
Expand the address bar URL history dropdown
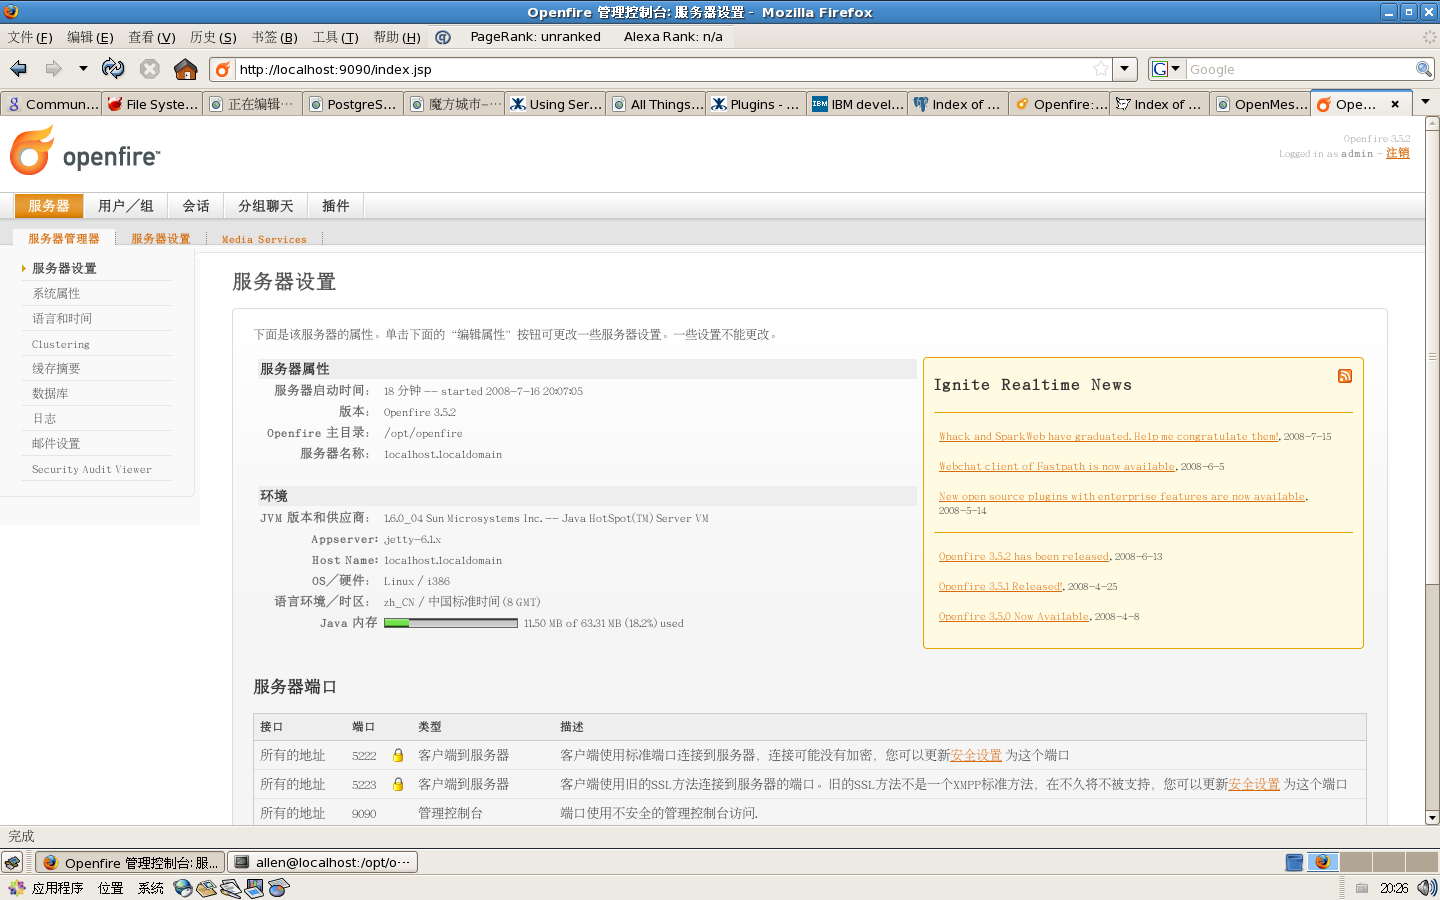coord(1125,69)
